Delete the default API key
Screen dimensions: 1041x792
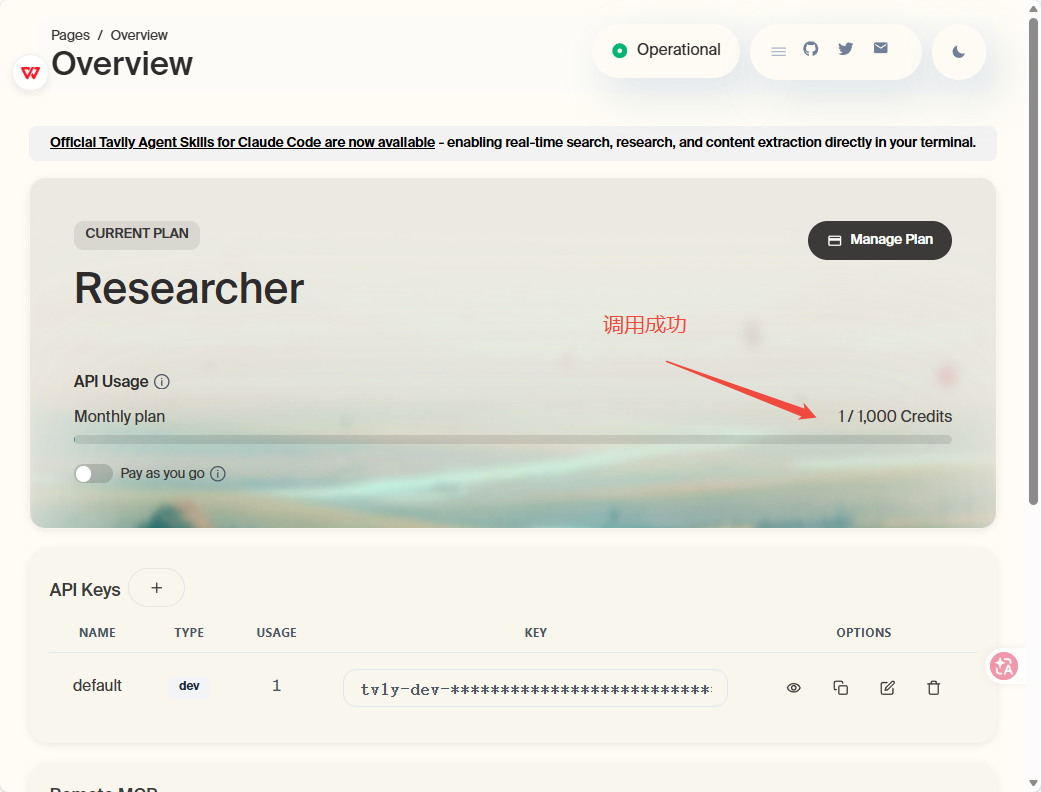[933, 688]
